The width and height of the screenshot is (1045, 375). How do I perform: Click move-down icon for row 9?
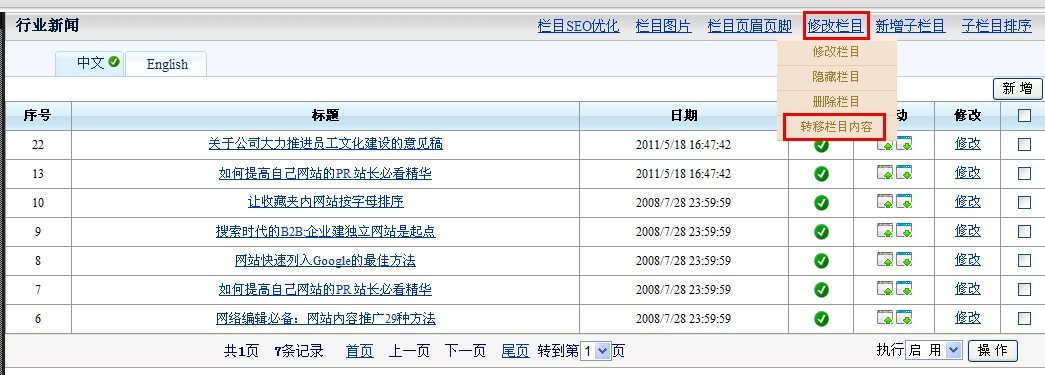[x=904, y=230]
